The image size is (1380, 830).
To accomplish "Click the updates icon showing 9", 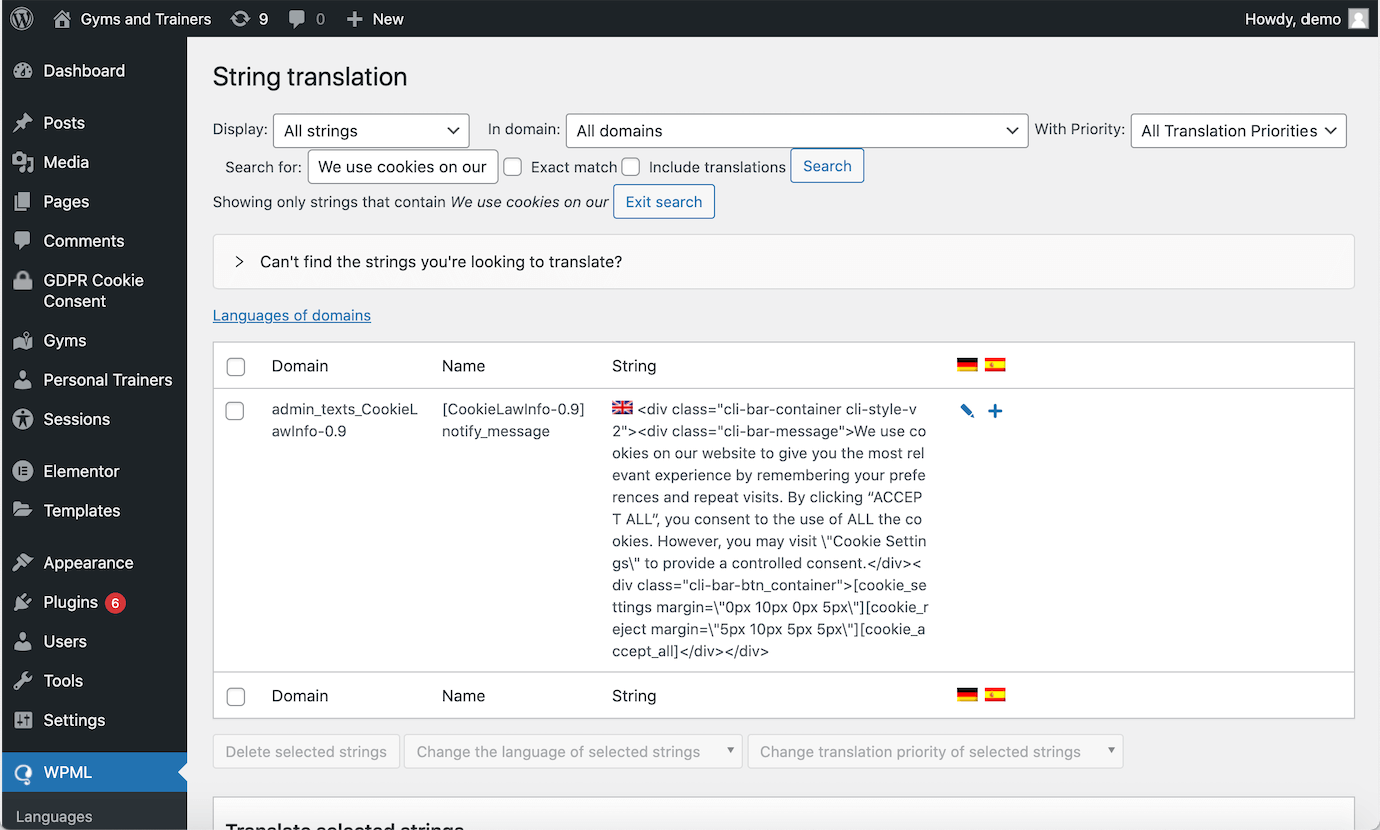I will [248, 18].
